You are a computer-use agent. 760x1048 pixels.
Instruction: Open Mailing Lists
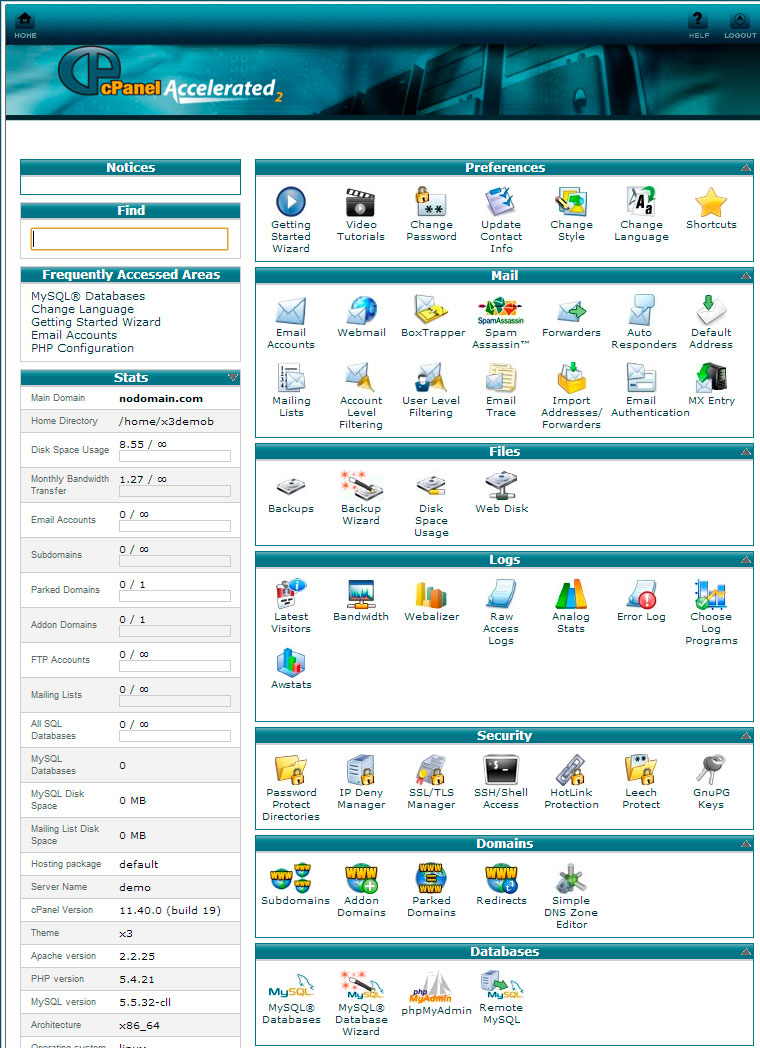tap(291, 378)
